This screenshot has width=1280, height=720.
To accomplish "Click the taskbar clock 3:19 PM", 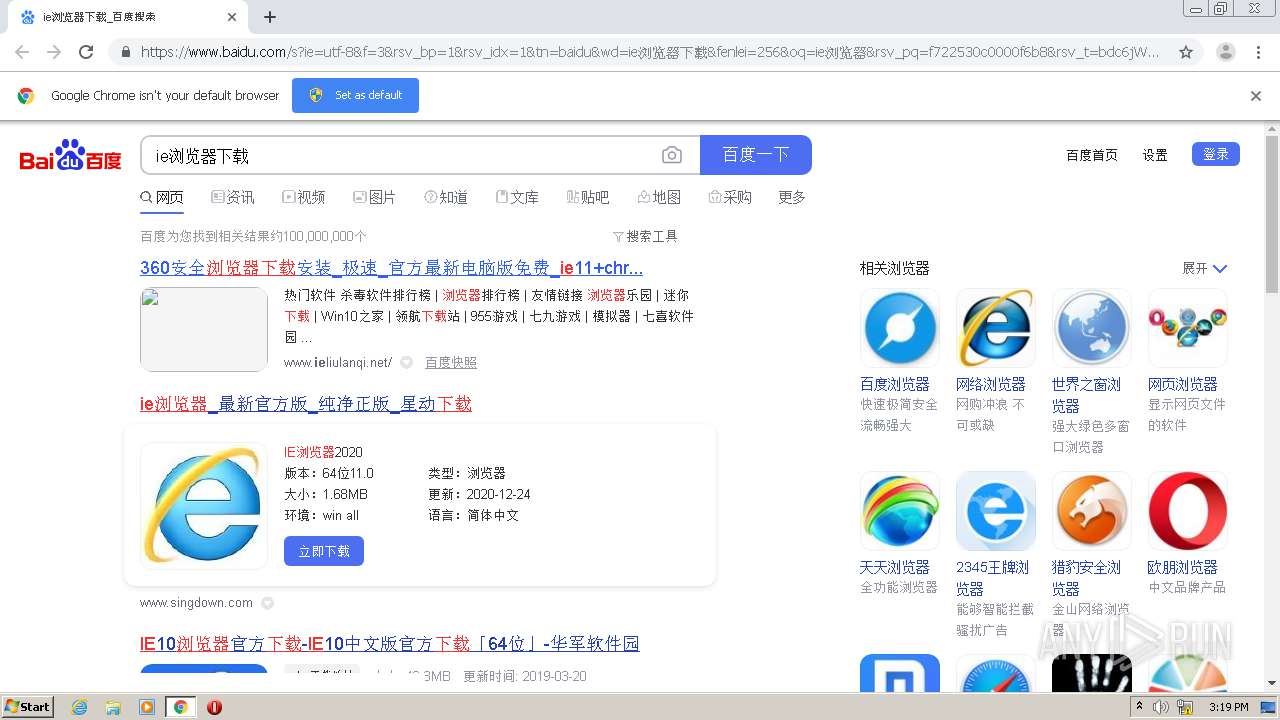I will pos(1228,707).
